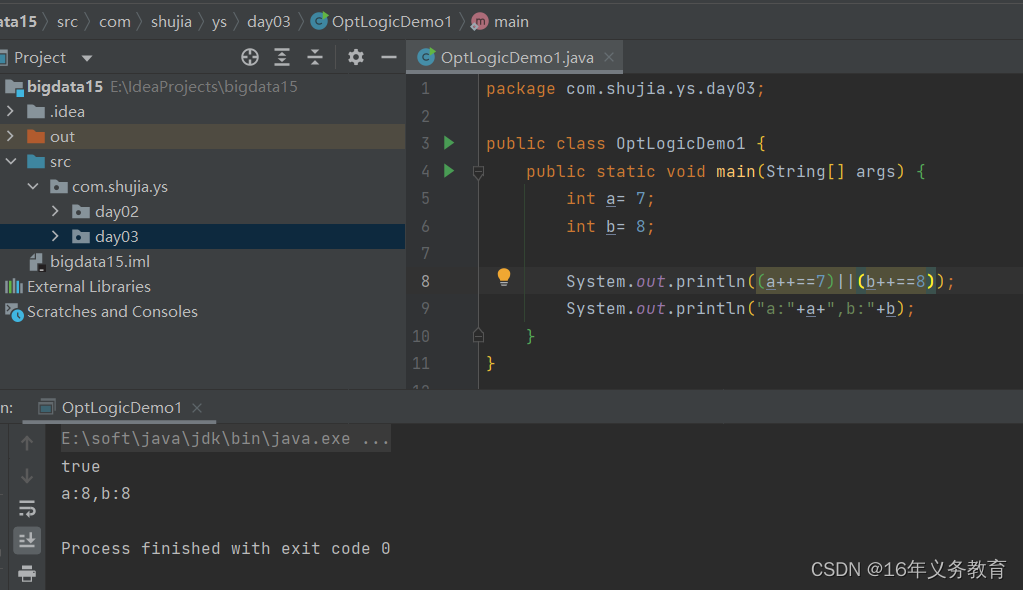Click the println("a:"+a+",b:"+b) line
This screenshot has height=590, width=1023.
tap(741, 309)
